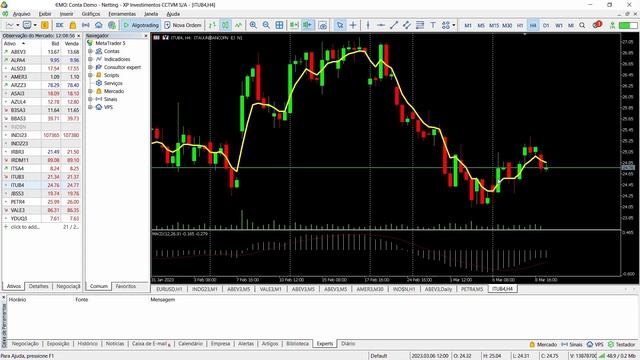The height and width of the screenshot is (360, 640).
Task: Switch to Favoritos tab in Navegador
Action: 126,286
